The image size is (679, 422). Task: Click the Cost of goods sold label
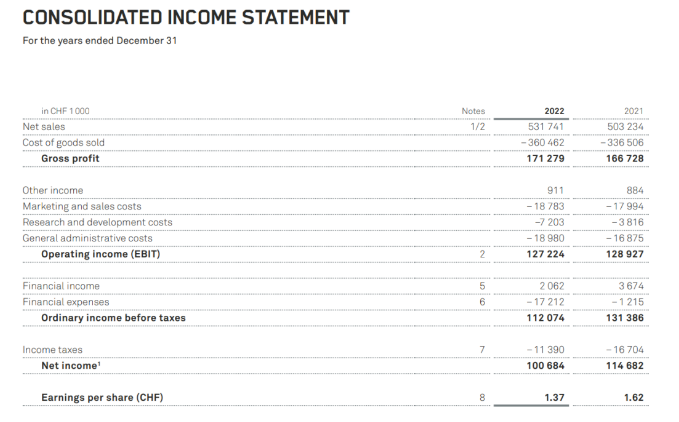[63, 142]
